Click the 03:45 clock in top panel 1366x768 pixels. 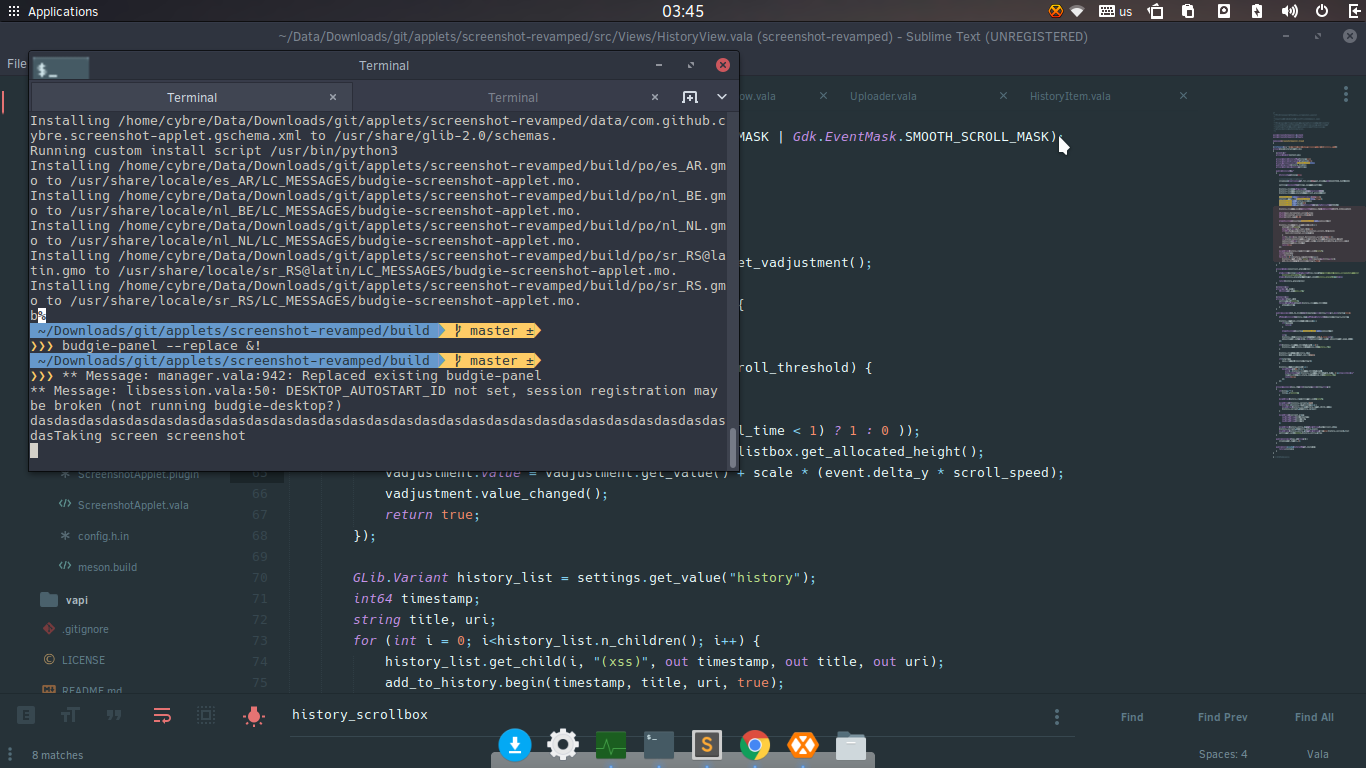click(683, 11)
